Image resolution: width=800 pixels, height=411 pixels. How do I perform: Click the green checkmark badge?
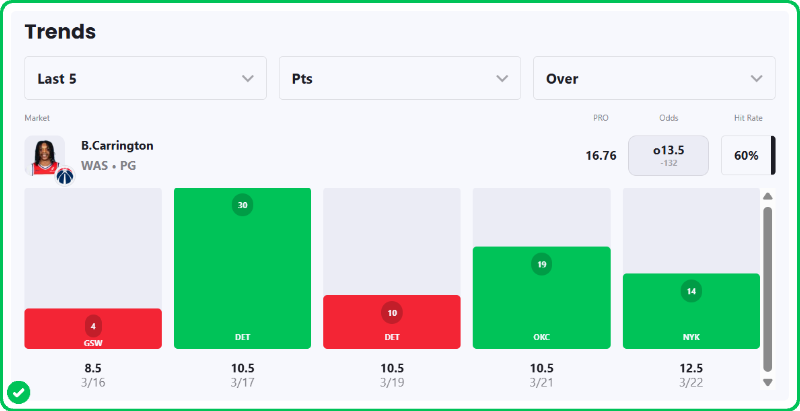(x=19, y=392)
